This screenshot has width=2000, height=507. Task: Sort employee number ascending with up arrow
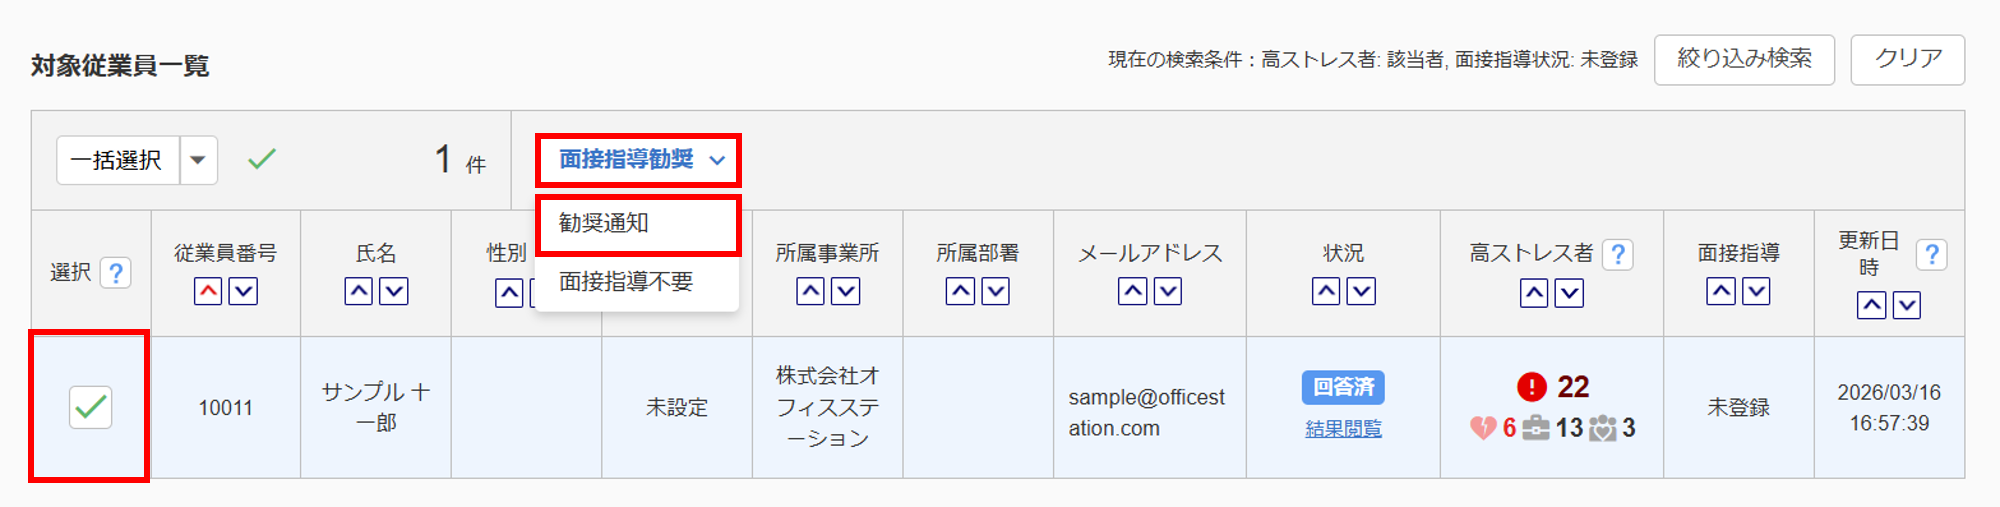point(208,291)
